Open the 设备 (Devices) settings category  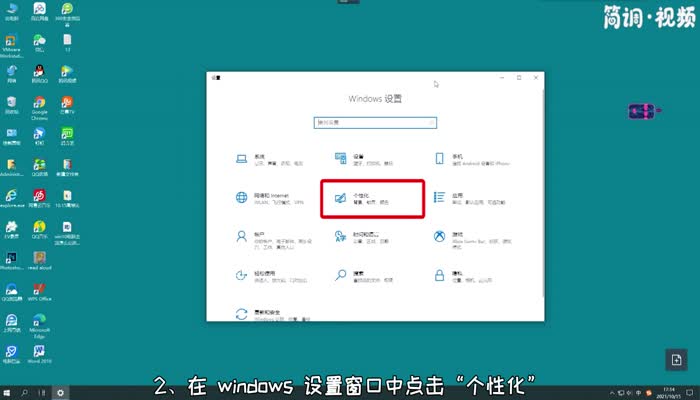(x=364, y=159)
